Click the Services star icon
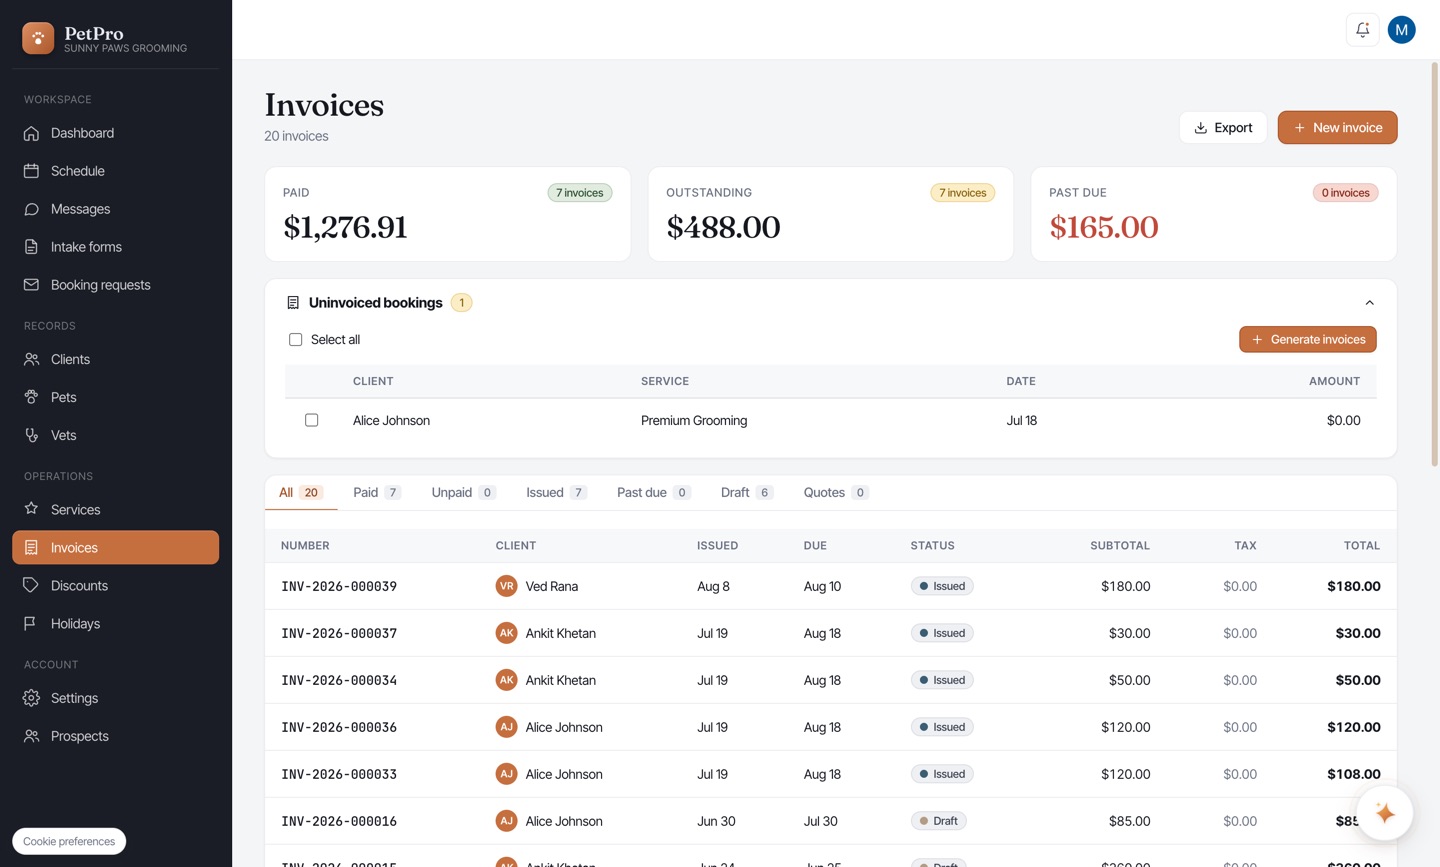The width and height of the screenshot is (1440, 867). coord(32,509)
